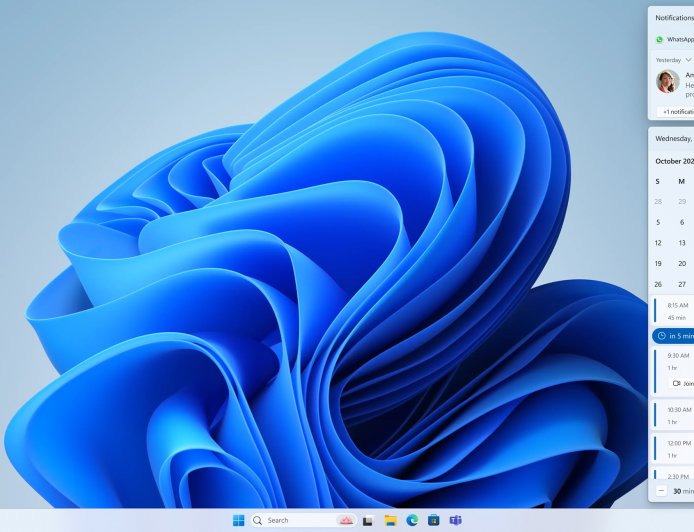Open the 2:30 PM agenda event
Viewport: 694px width, 532px height.
point(673,474)
